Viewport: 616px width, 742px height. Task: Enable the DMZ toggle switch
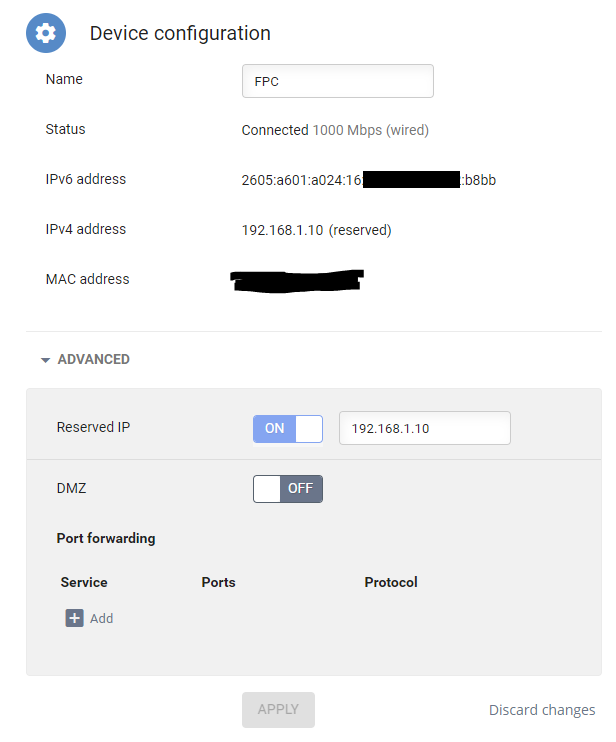pos(288,489)
